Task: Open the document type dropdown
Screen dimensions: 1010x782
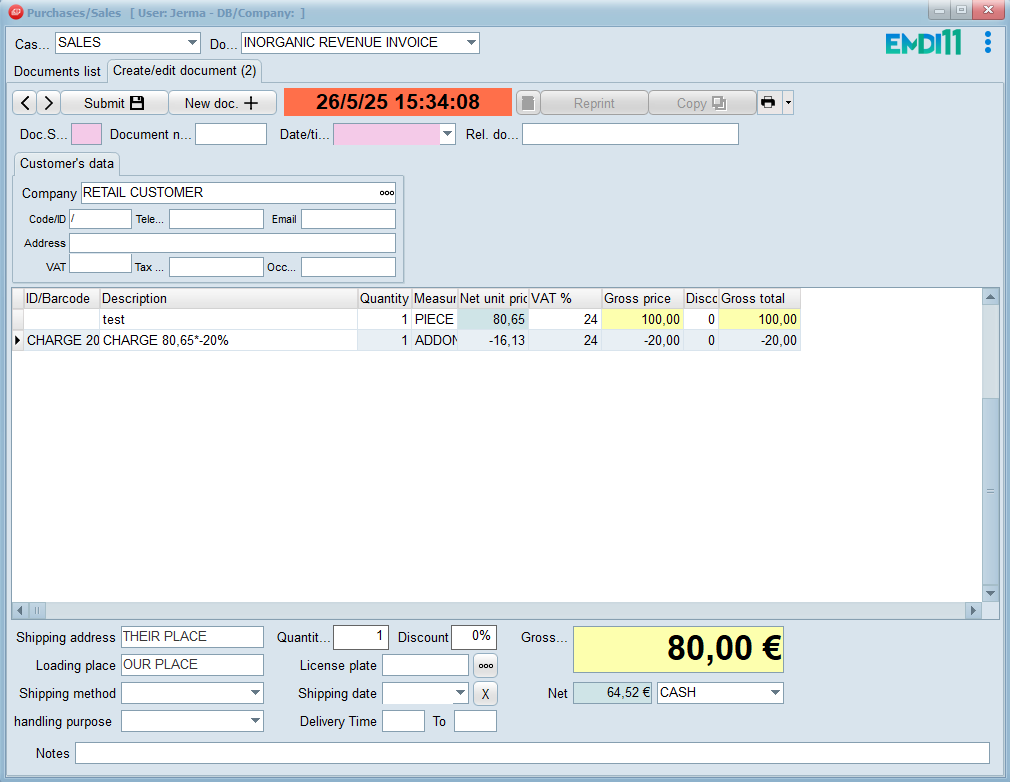Action: (x=471, y=43)
